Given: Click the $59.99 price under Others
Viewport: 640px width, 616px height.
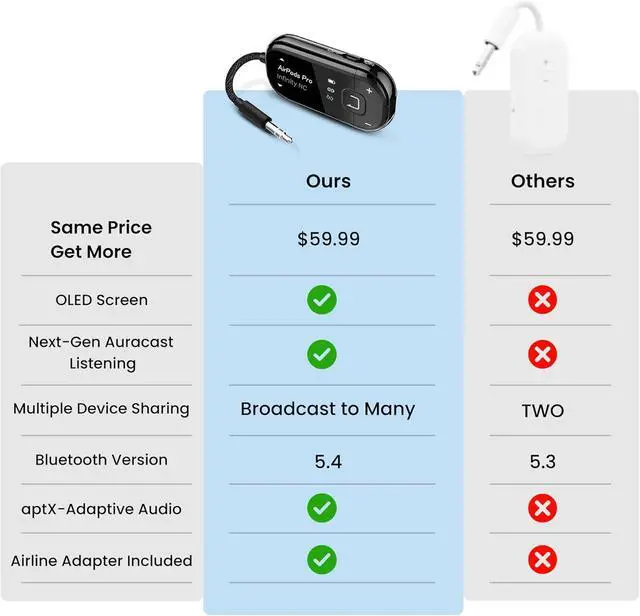Looking at the screenshot, I should pyautogui.click(x=542, y=239).
